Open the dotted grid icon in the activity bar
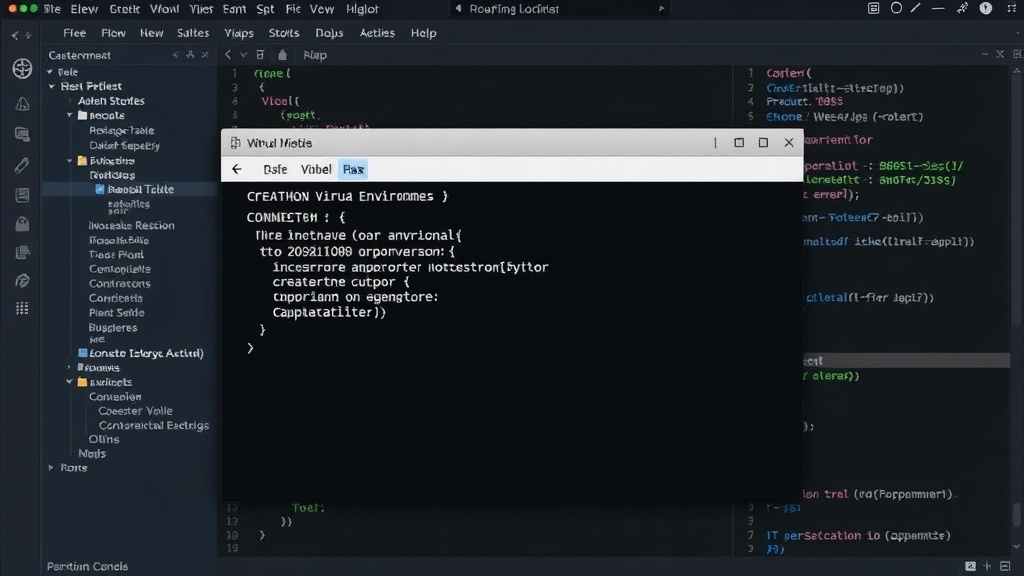 pos(22,308)
